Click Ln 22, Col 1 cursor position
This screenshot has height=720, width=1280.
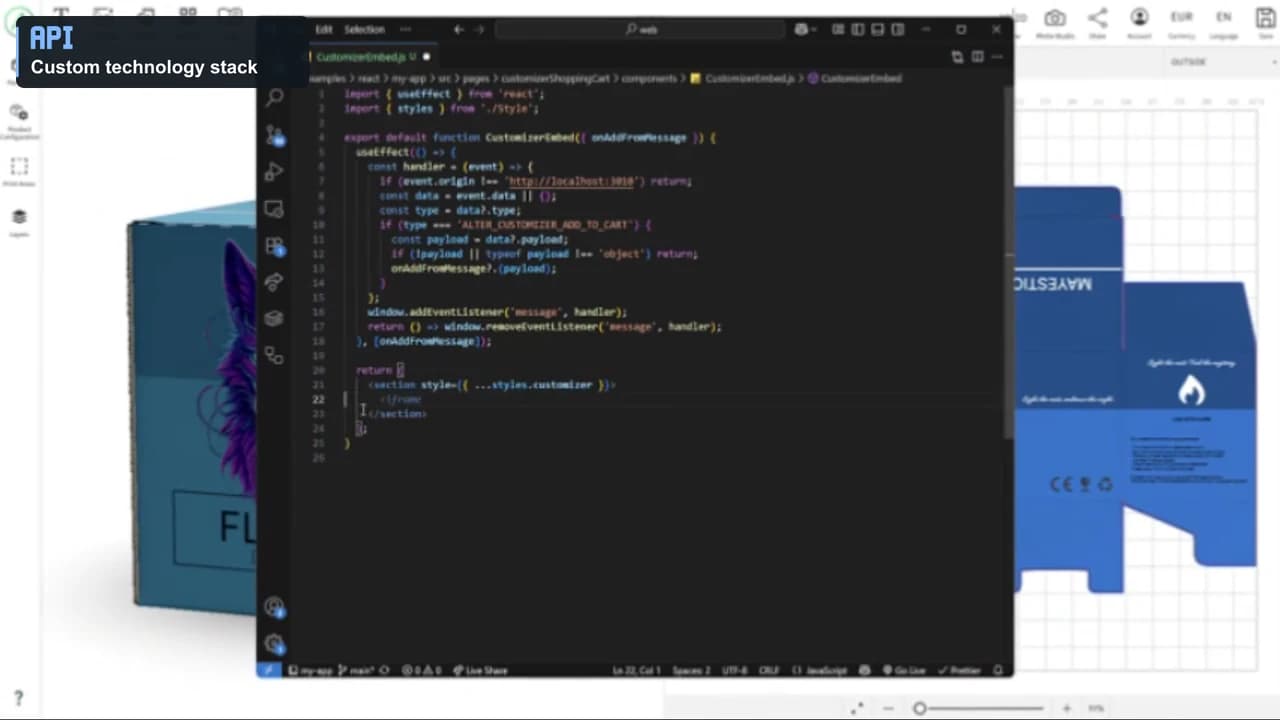[636, 670]
